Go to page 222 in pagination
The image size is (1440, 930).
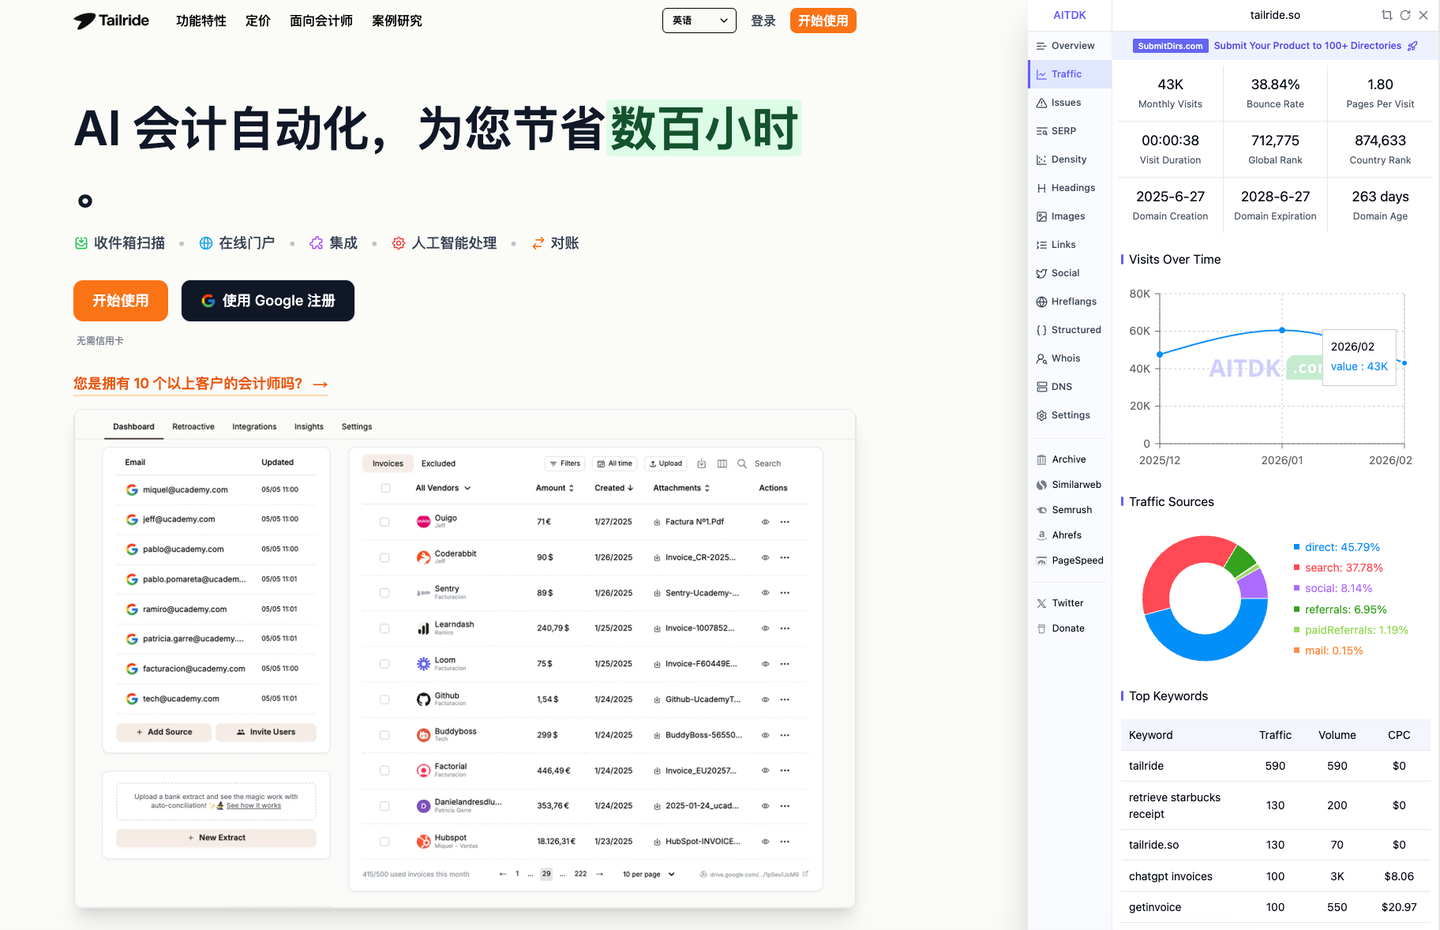point(580,874)
